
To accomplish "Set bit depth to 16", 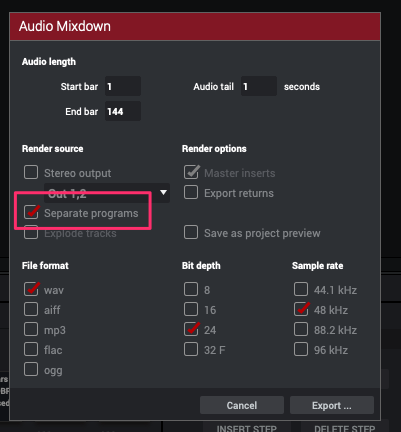I will (191, 309).
